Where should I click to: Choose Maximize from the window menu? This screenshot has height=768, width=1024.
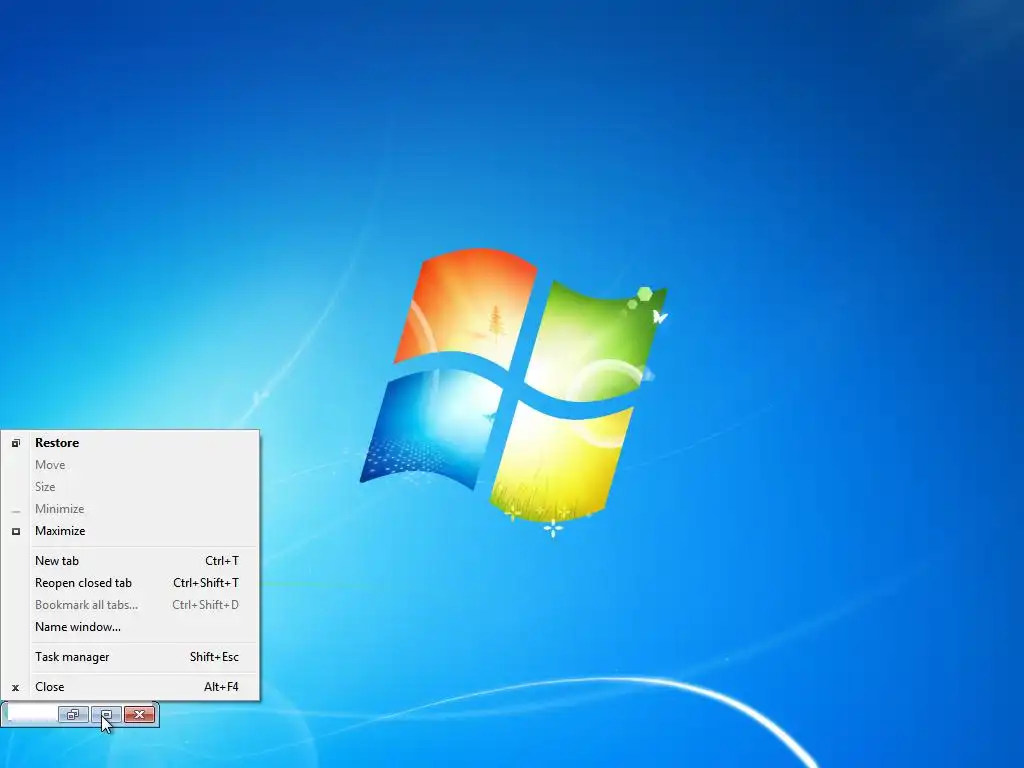(130, 531)
